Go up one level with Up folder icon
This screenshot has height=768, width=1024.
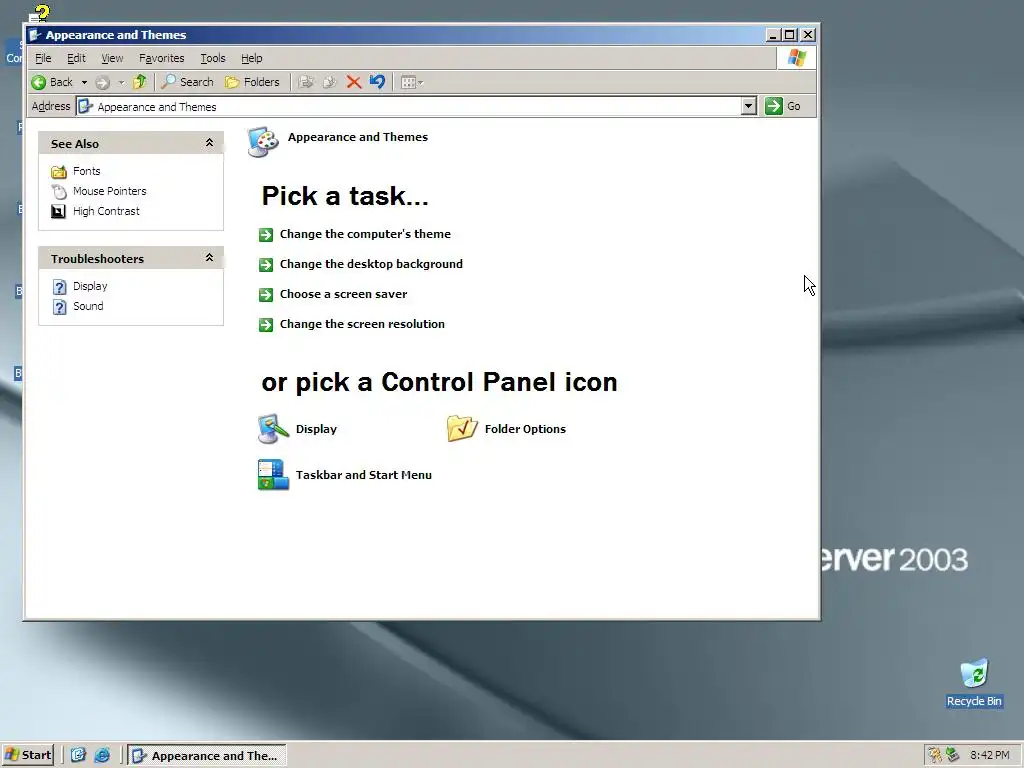click(x=139, y=82)
